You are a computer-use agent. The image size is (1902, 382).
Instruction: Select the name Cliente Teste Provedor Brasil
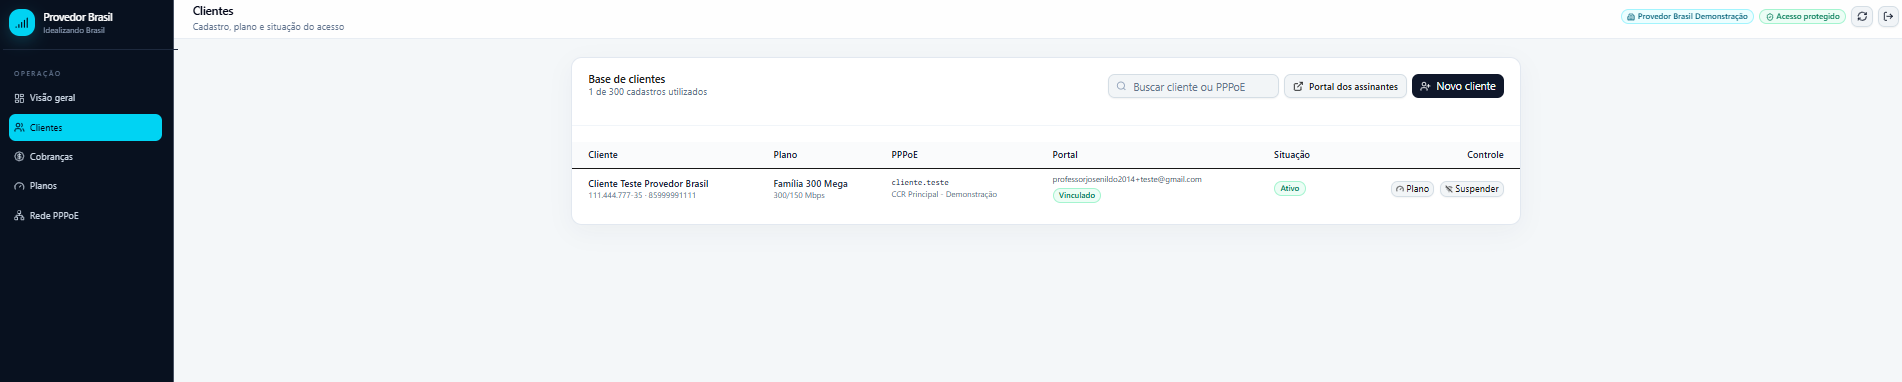click(x=648, y=184)
